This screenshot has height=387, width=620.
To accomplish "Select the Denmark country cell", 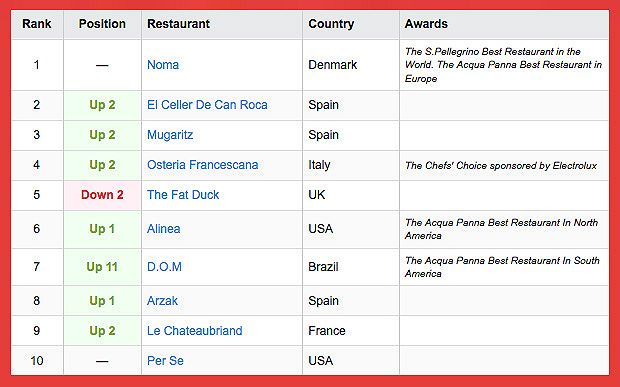I will pos(333,65).
